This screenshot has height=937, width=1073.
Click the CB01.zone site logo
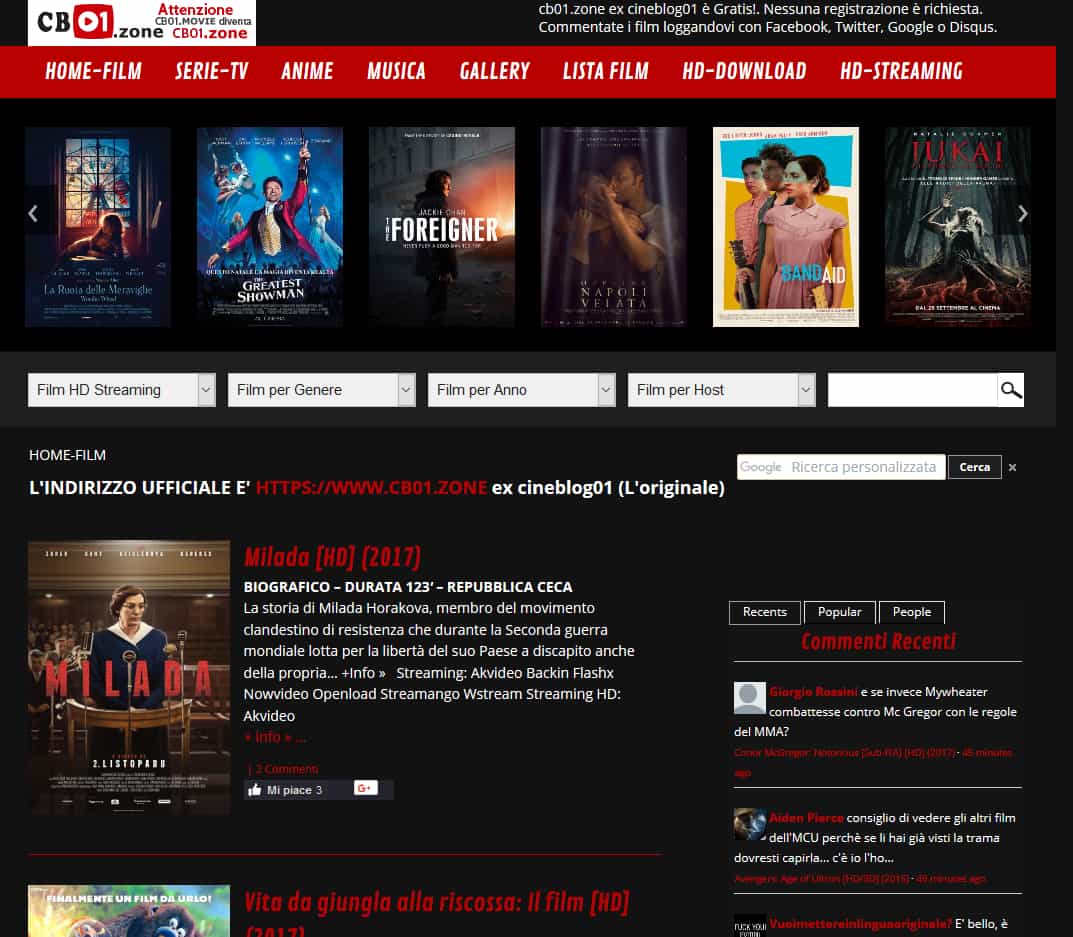[142, 23]
